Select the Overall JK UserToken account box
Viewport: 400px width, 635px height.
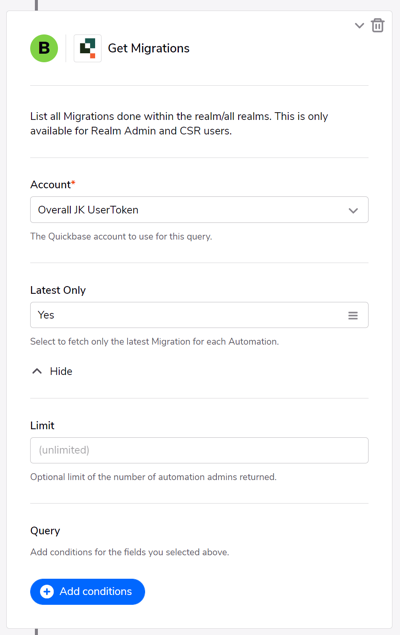[x=199, y=210]
